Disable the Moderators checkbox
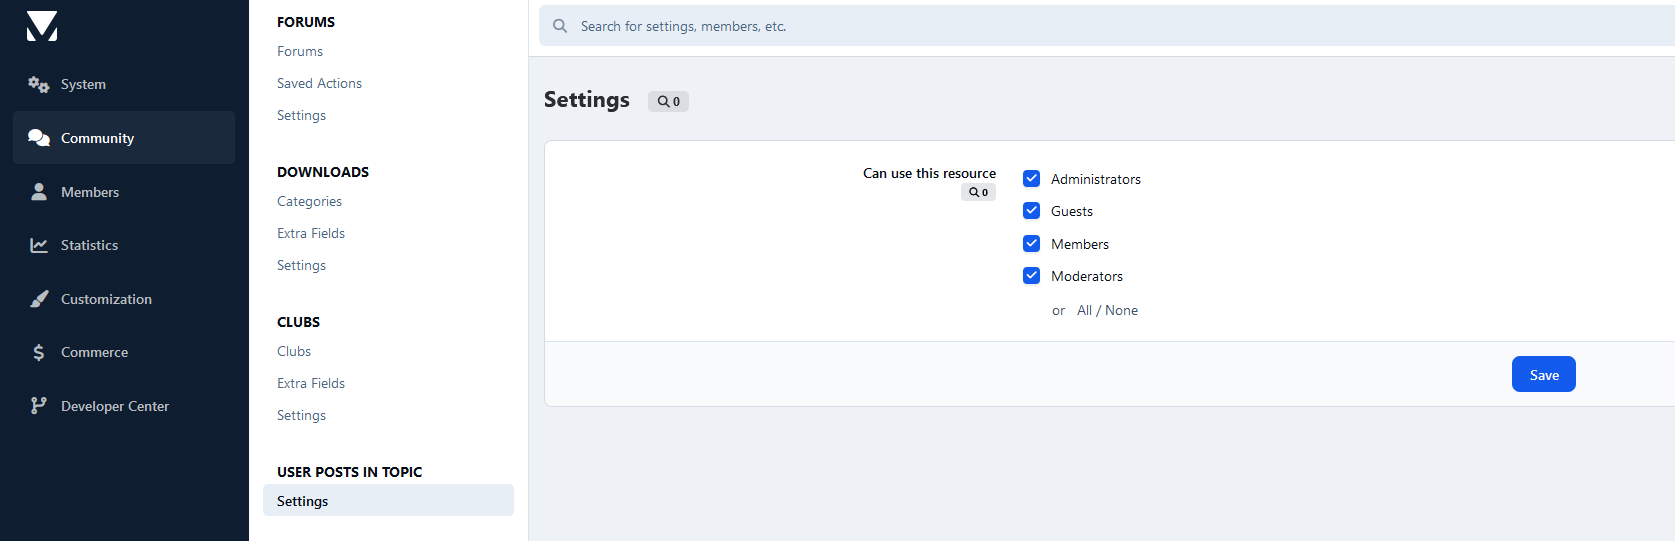This screenshot has height=541, width=1675. tap(1031, 276)
